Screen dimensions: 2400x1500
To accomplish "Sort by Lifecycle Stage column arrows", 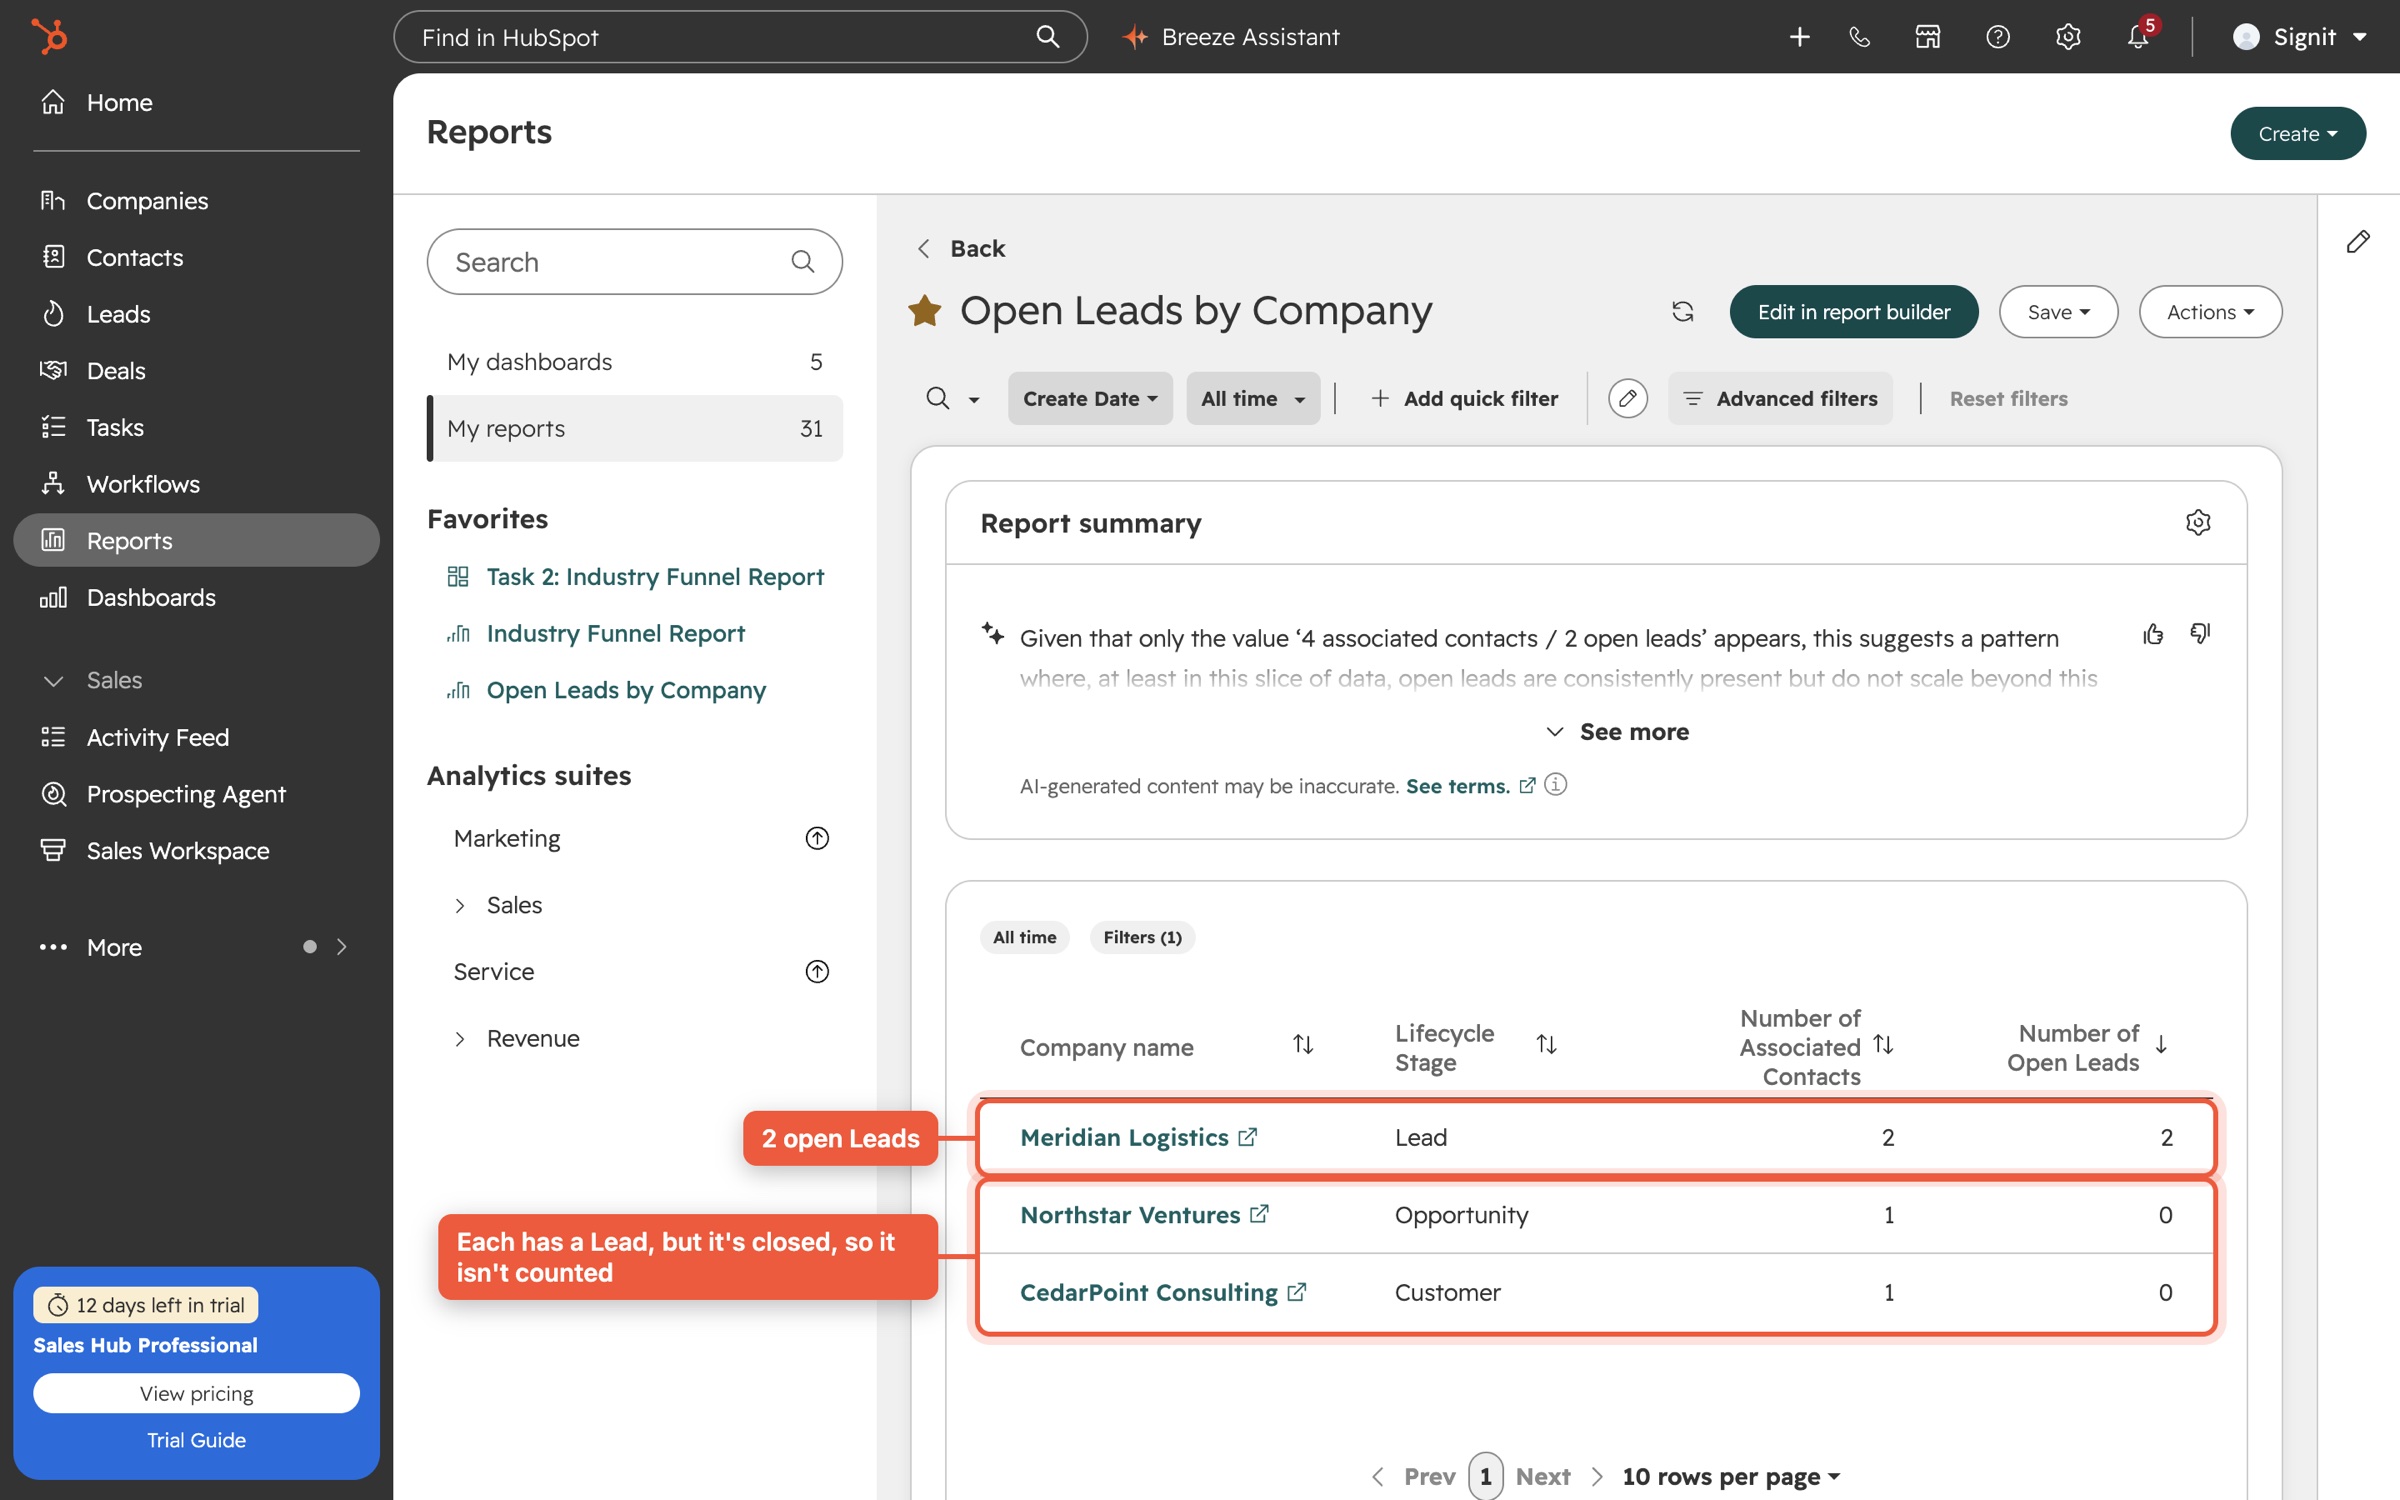I will point(1546,1045).
